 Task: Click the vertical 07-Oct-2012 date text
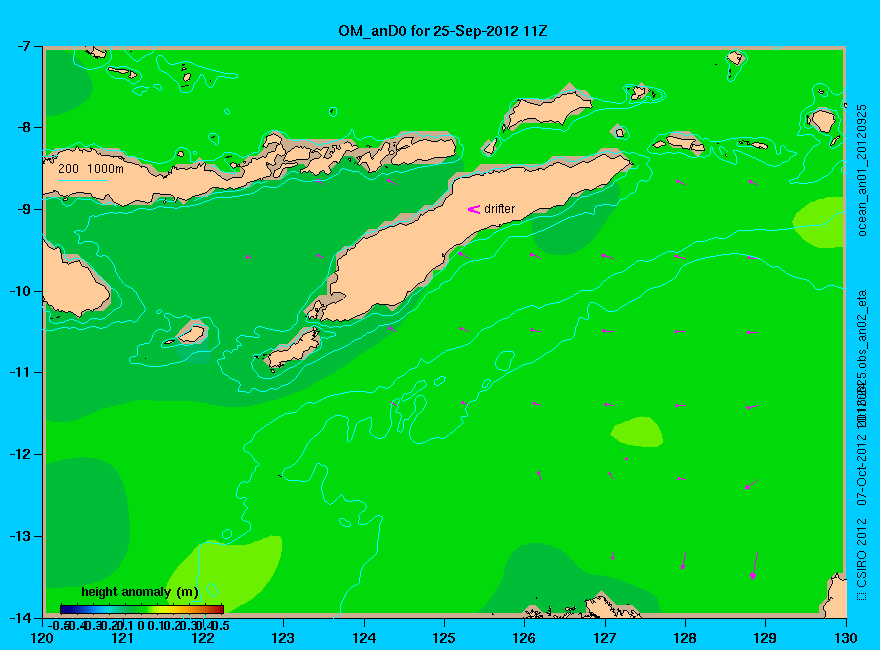(x=861, y=469)
